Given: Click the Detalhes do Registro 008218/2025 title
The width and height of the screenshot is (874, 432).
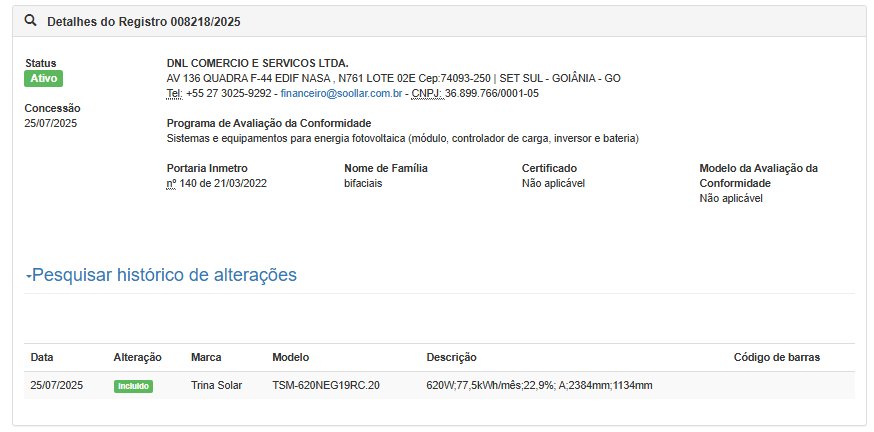Looking at the screenshot, I should pos(143,21).
